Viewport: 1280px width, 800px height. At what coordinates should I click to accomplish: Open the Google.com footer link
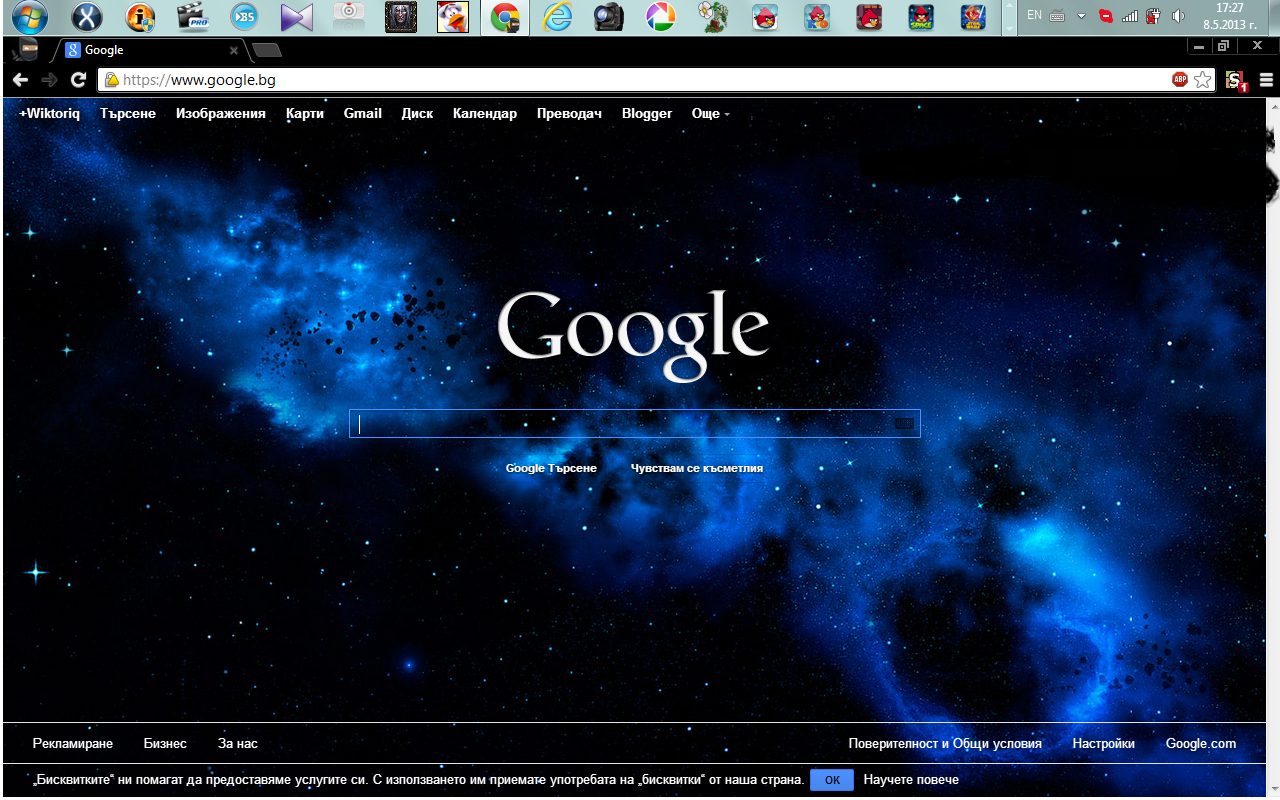(1201, 744)
